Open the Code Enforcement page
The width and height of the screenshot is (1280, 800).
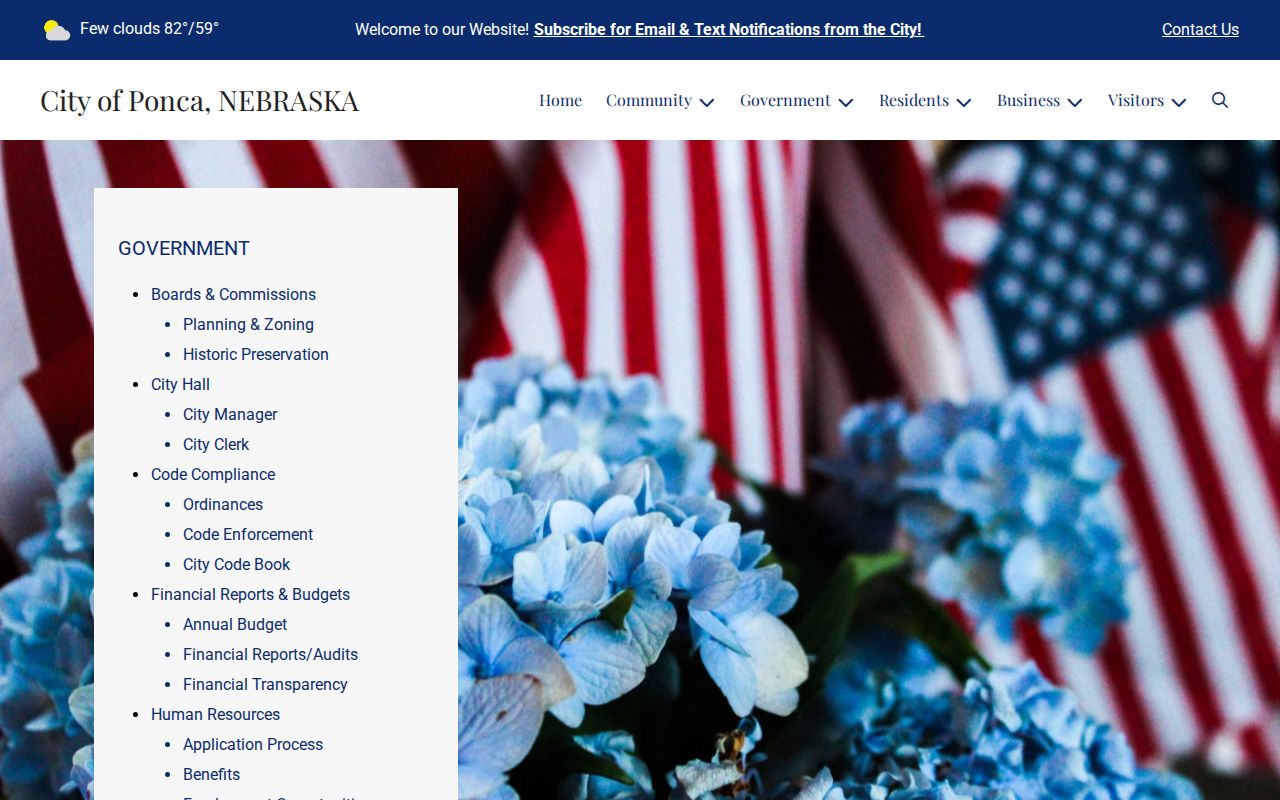[x=248, y=534]
